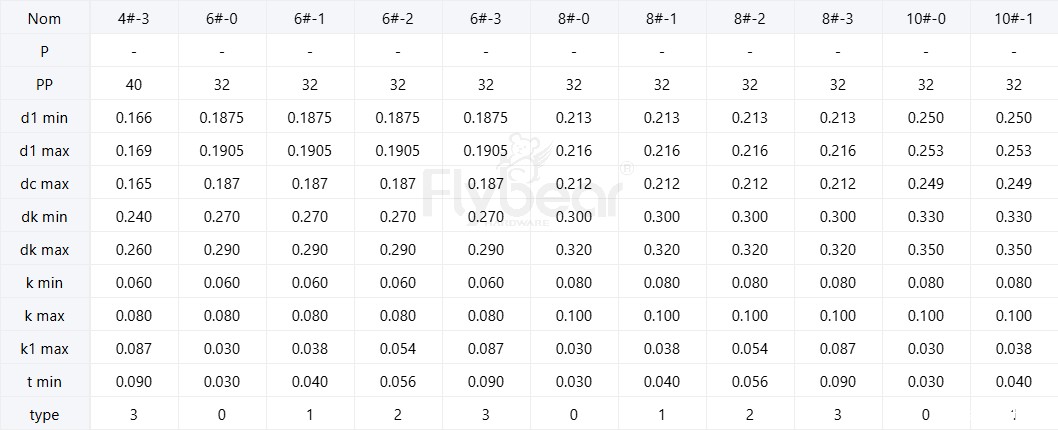Viewport: 1058px width, 430px height.
Task: Select type value under 8#-1 column
Action: (662, 415)
